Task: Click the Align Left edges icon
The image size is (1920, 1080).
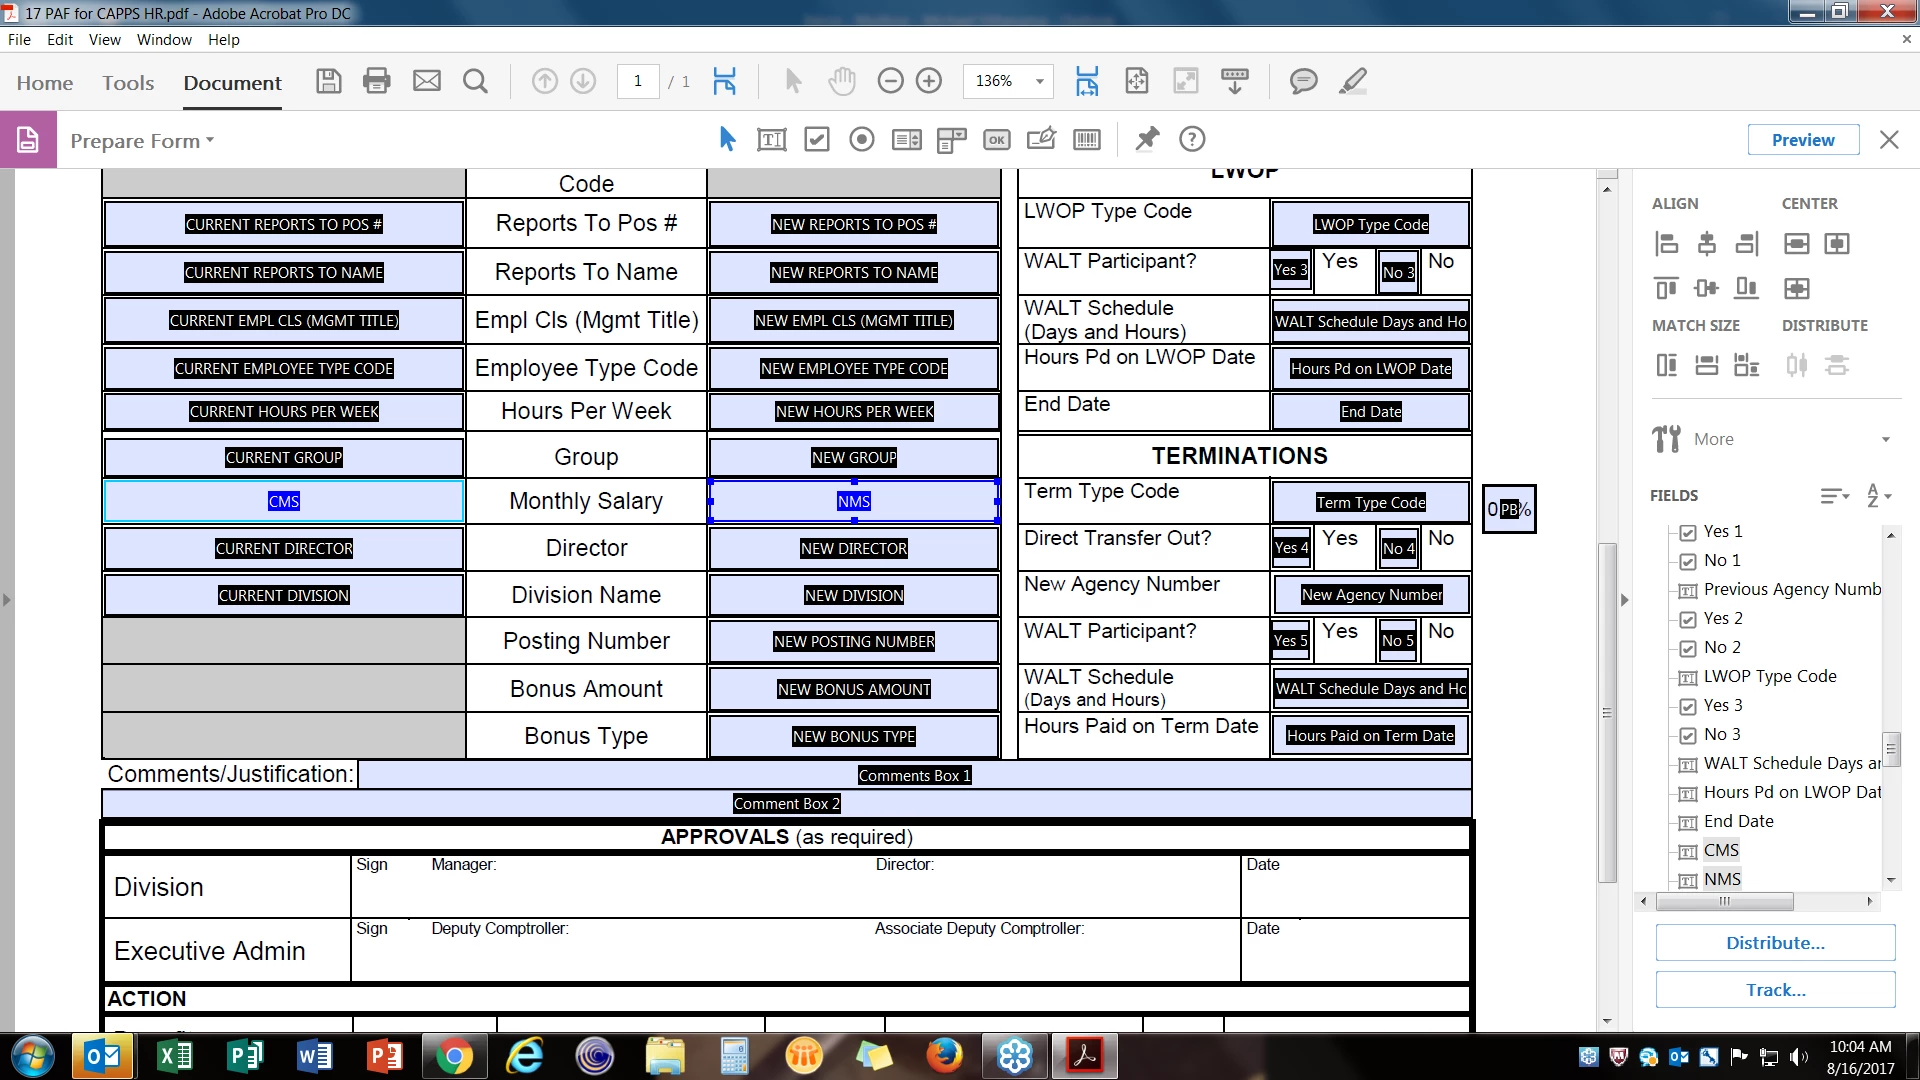Action: [x=1666, y=243]
